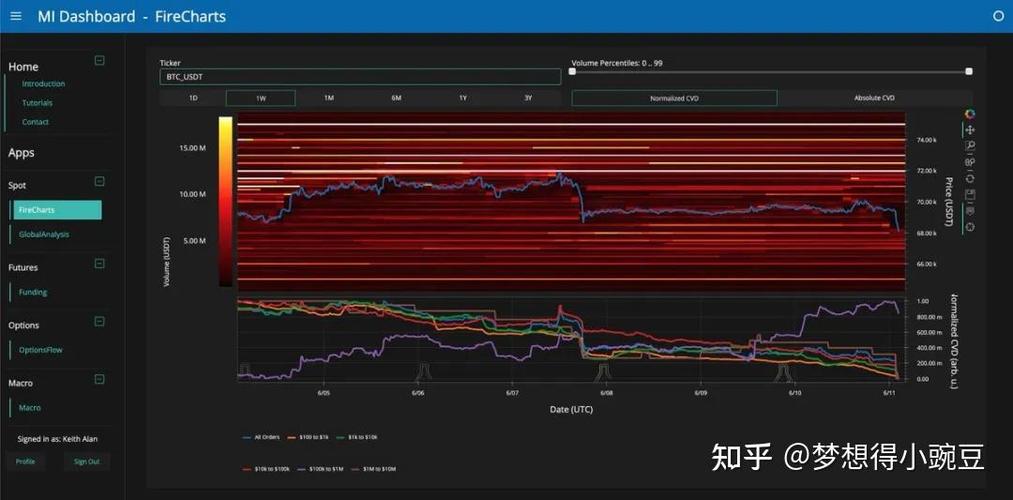Switch to Absolute CVD tab
This screenshot has width=1013, height=500.
point(874,98)
